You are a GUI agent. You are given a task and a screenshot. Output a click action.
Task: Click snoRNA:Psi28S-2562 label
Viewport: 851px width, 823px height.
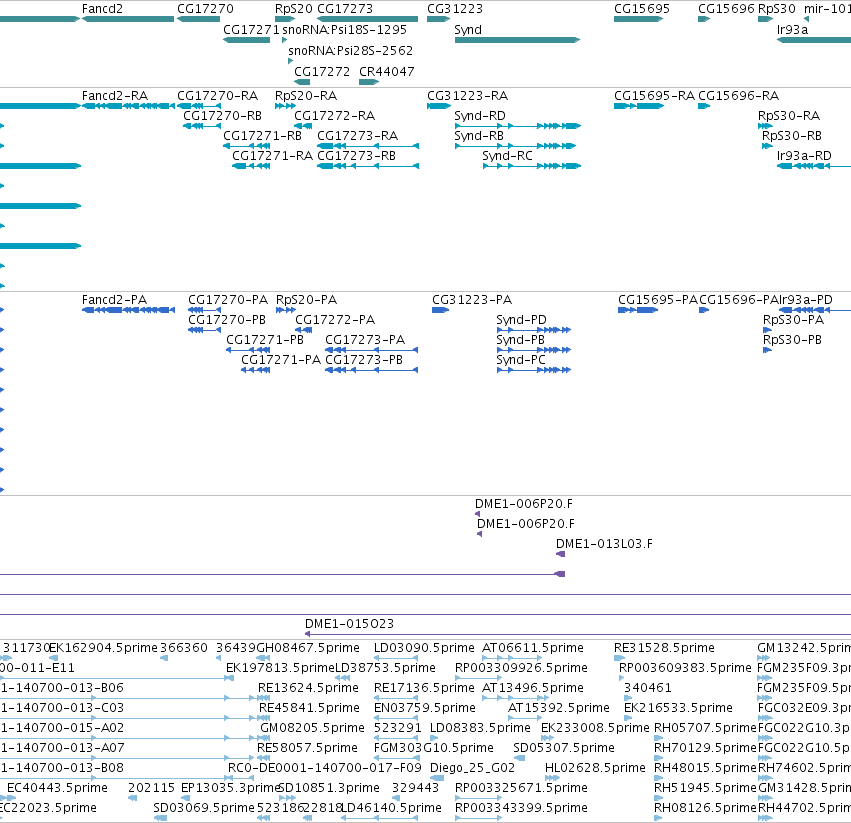click(351, 50)
